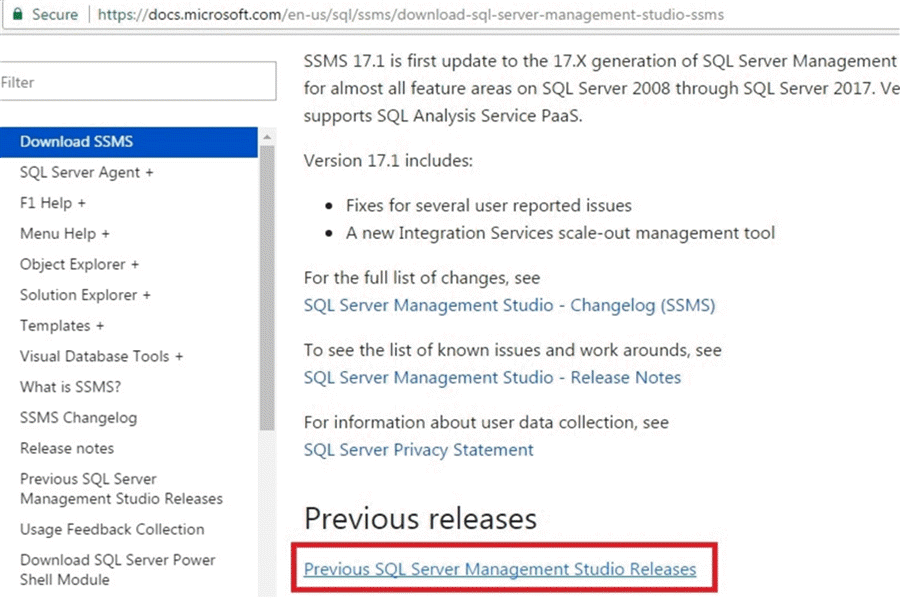The height and width of the screenshot is (598, 900).
Task: Focus the Filter text box
Action: 137,82
